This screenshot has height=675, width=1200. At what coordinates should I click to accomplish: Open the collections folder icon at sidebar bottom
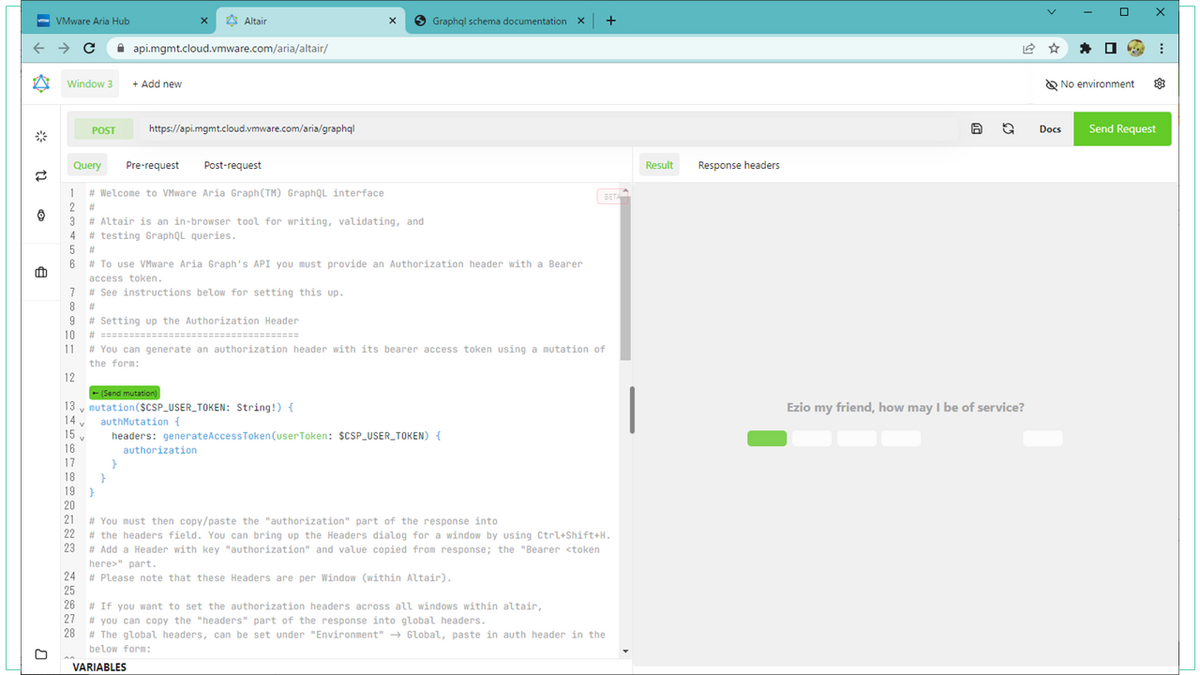point(41,655)
